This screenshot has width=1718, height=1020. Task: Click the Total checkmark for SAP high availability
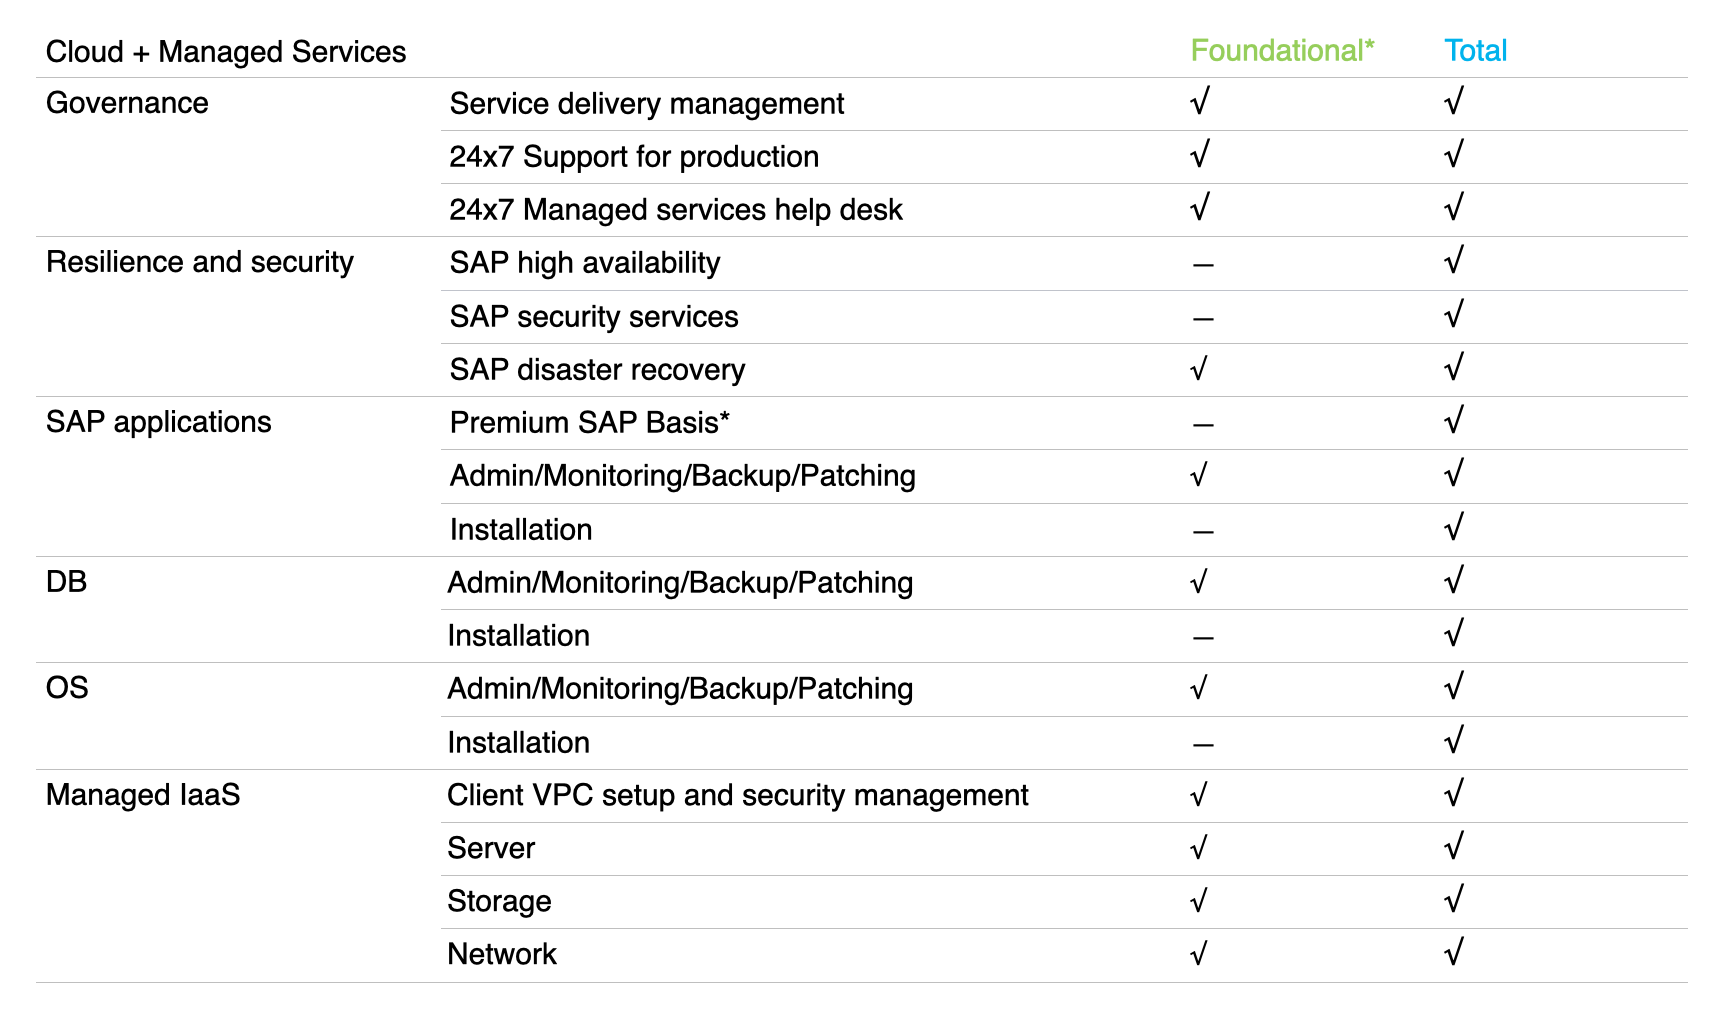pos(1454,261)
